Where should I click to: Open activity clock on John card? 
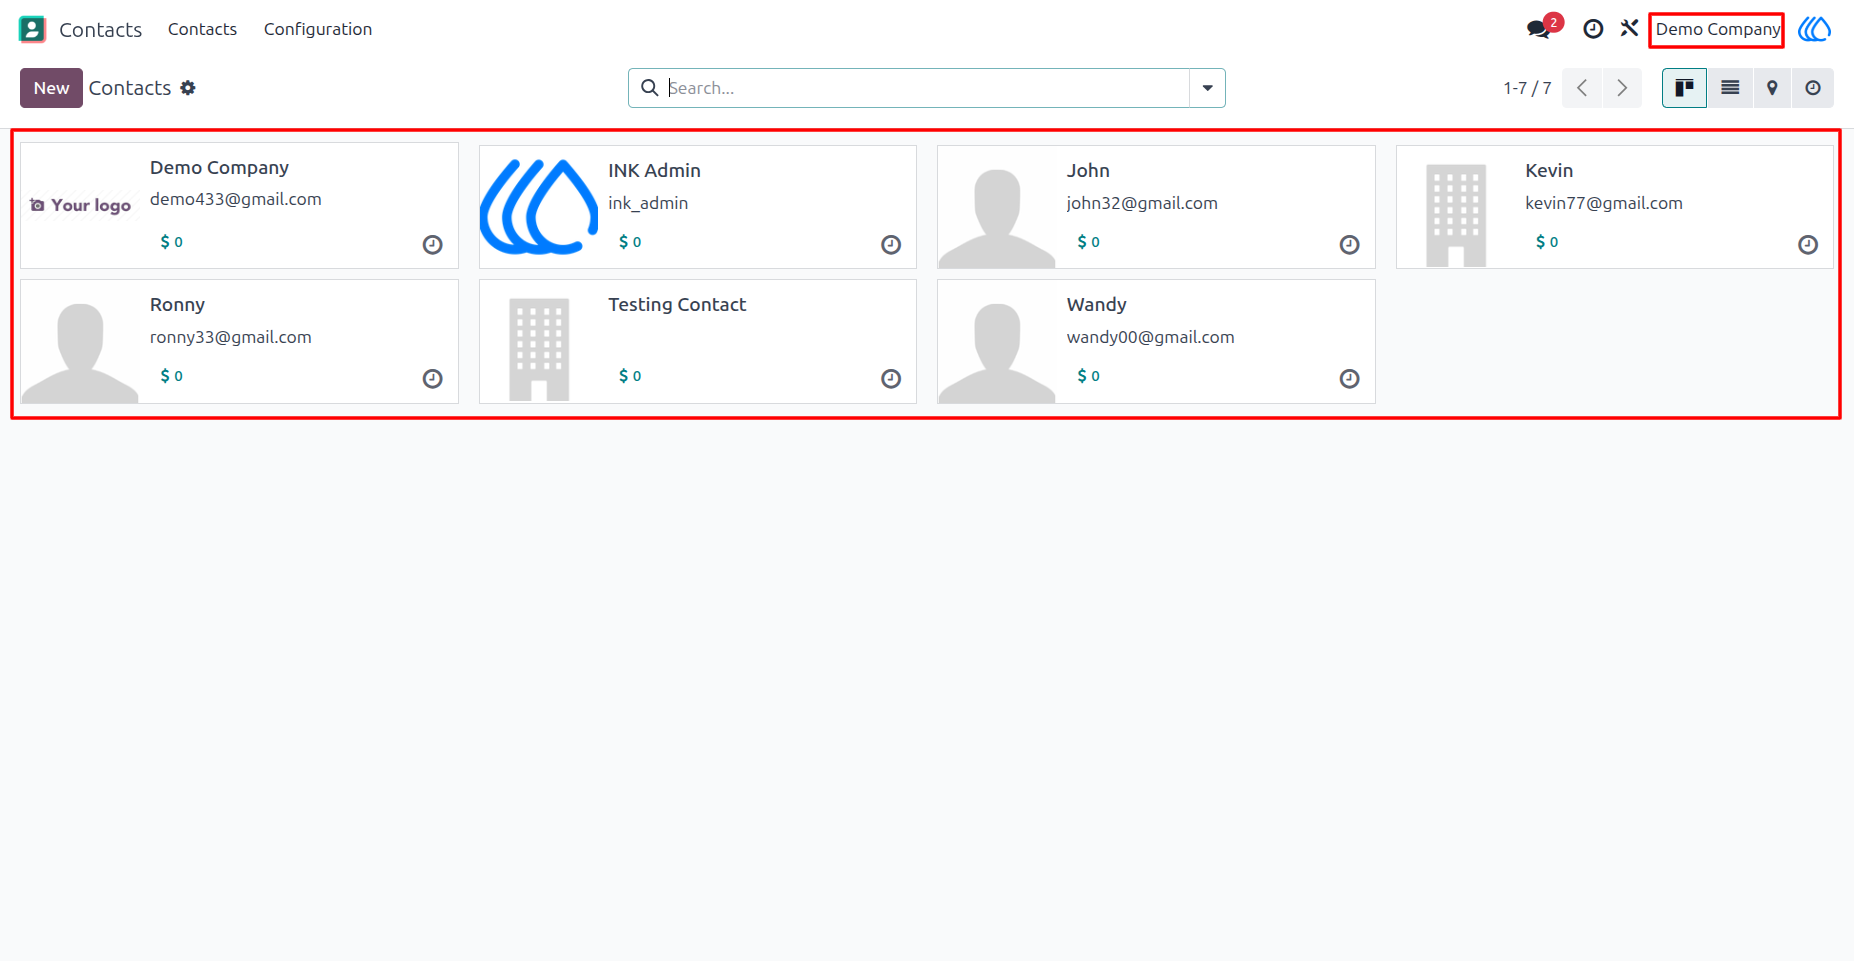click(x=1349, y=245)
